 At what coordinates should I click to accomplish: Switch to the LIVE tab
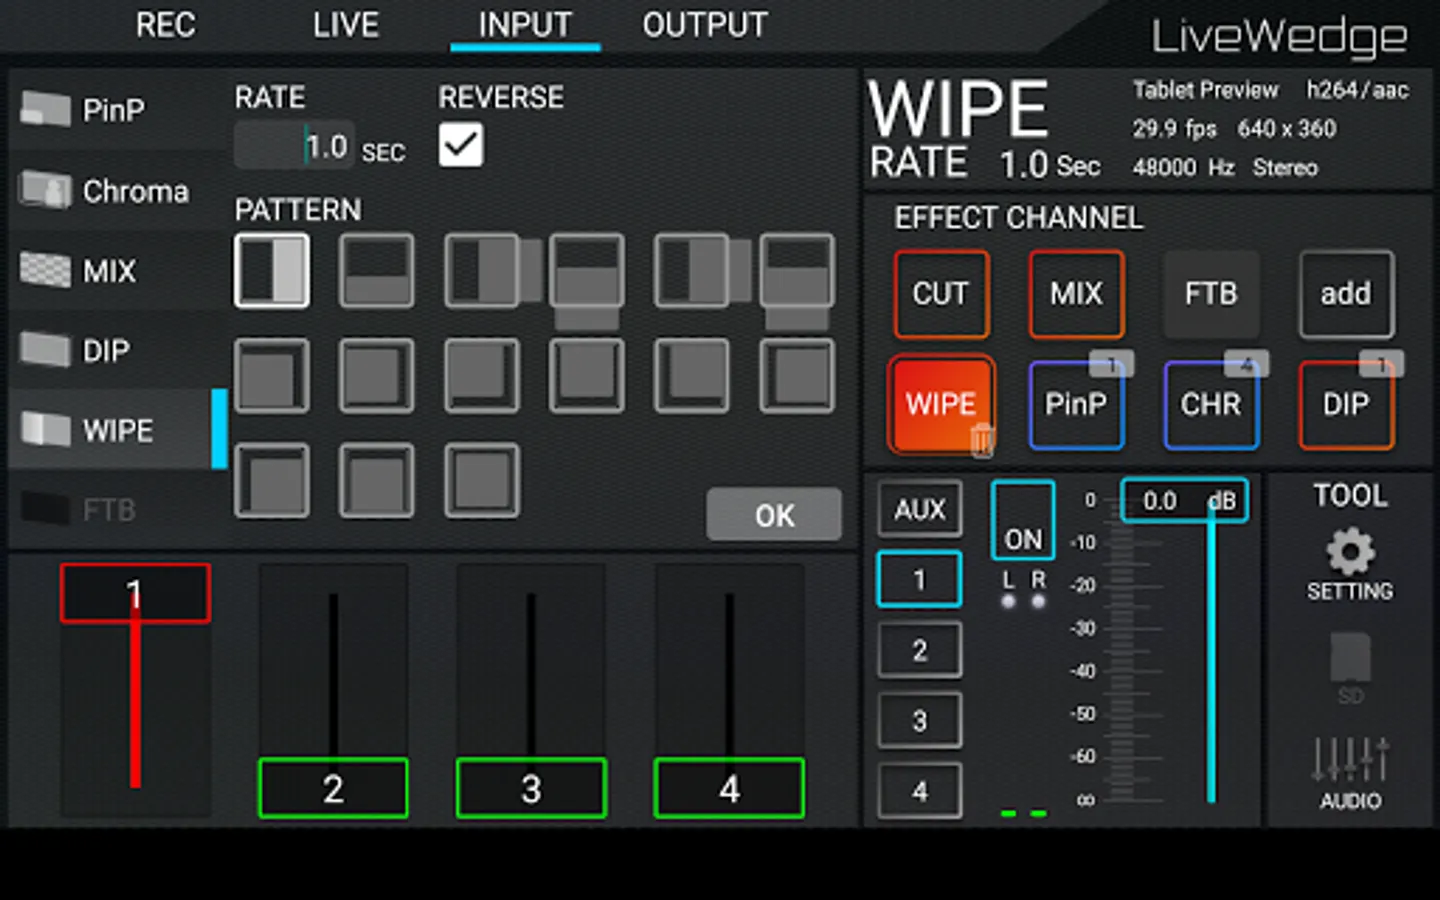pos(345,25)
